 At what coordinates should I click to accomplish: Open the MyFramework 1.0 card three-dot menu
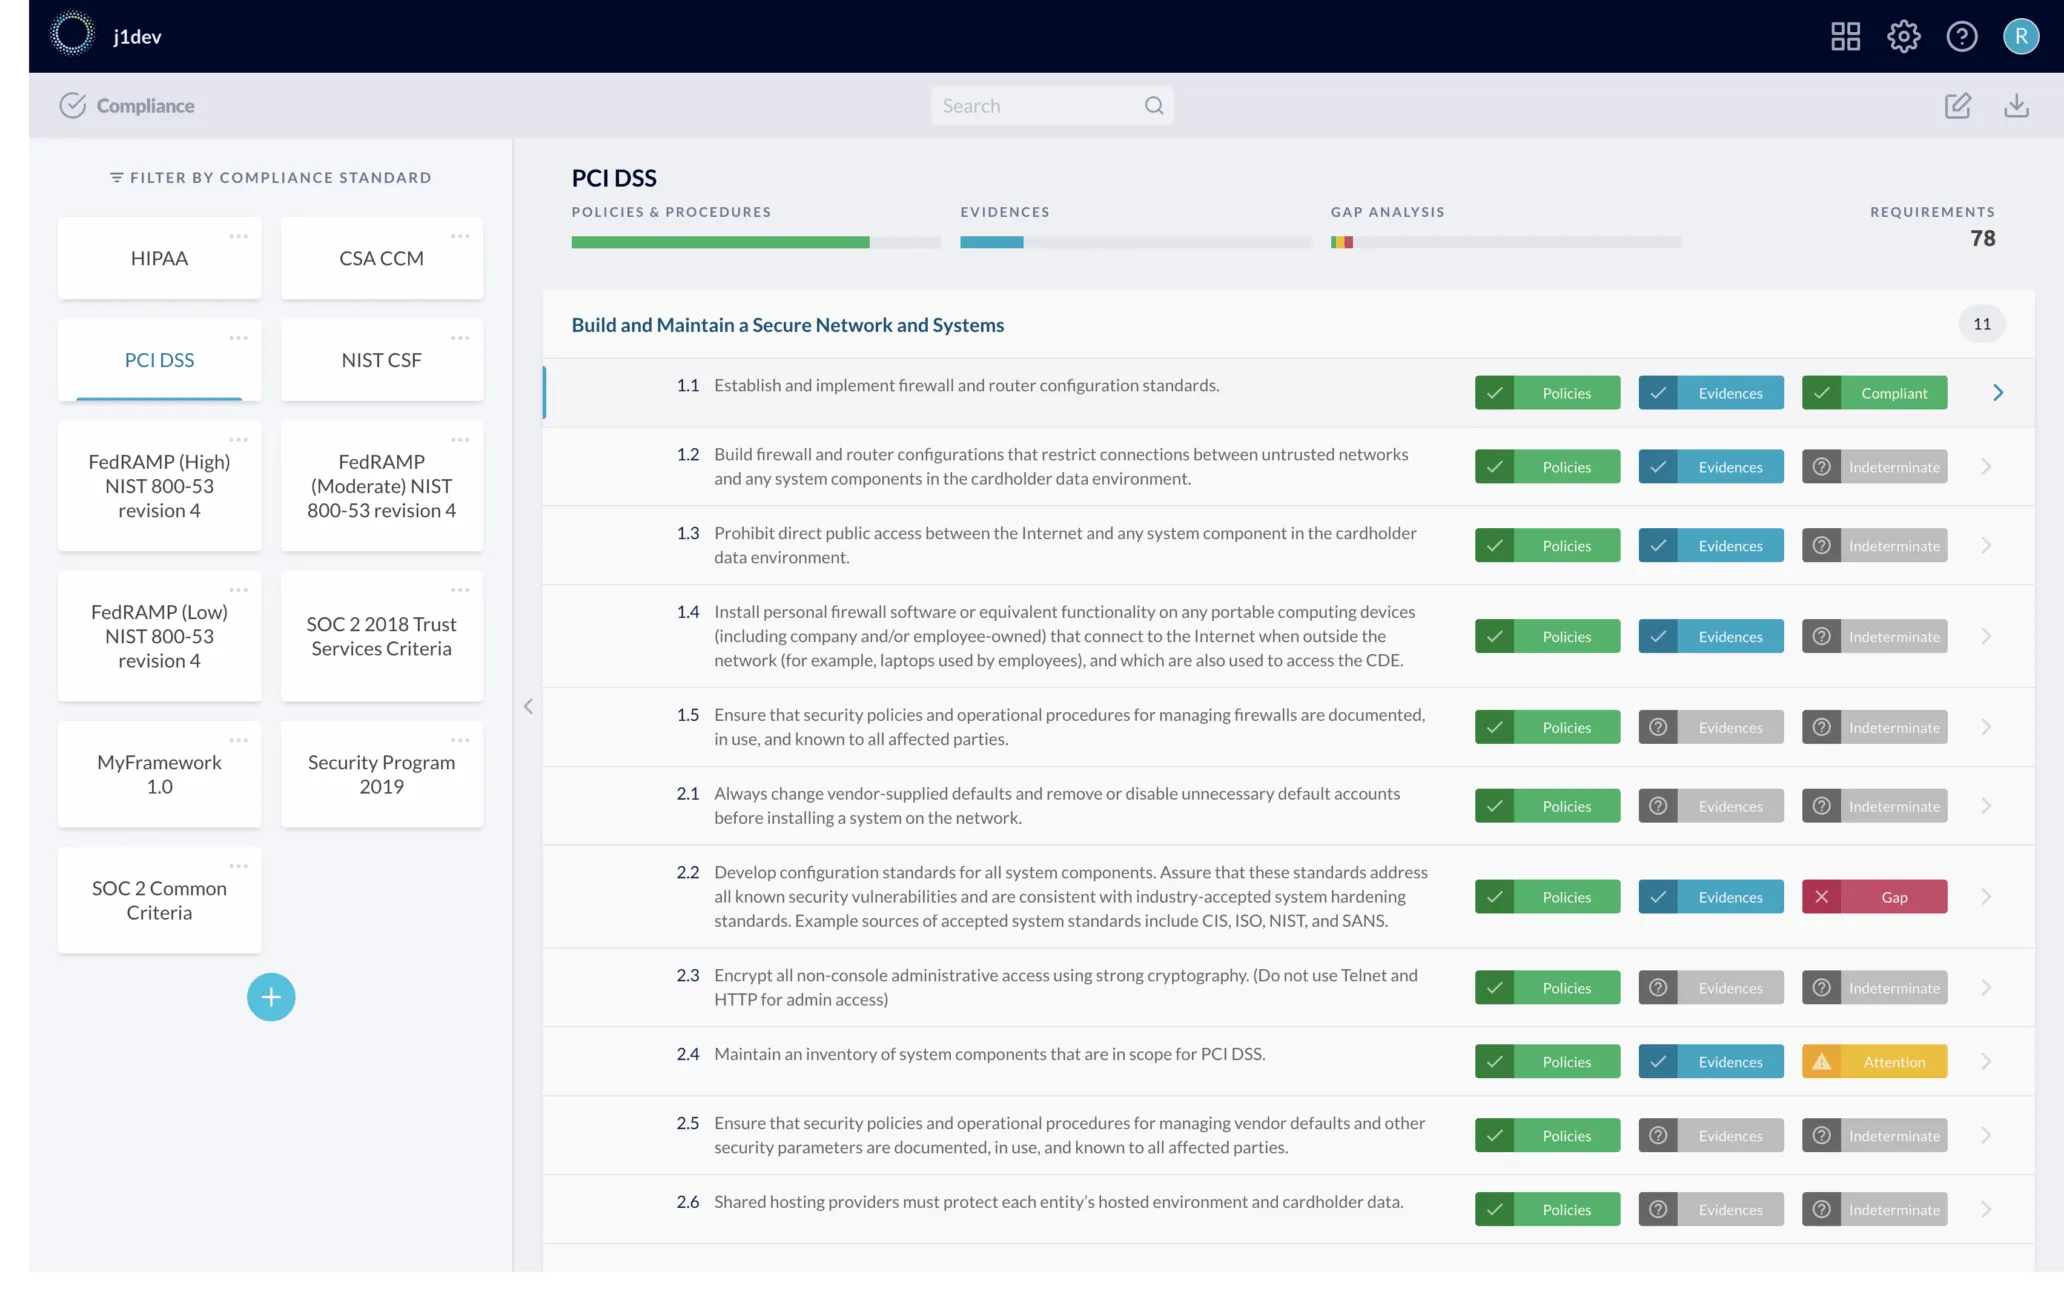[x=238, y=740]
